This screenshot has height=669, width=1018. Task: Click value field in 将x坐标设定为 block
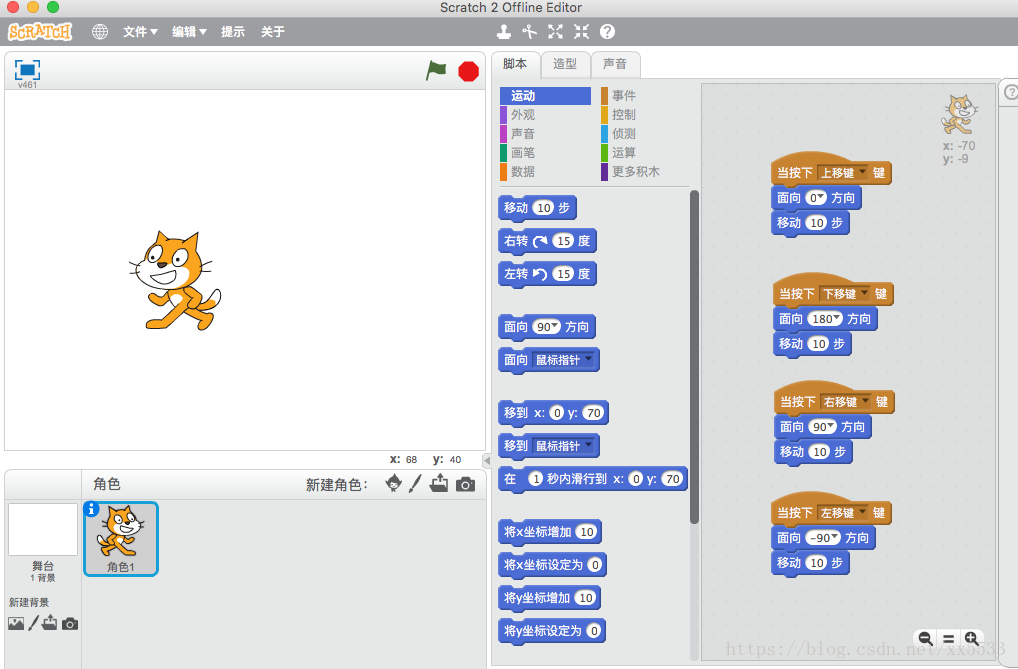click(x=595, y=564)
